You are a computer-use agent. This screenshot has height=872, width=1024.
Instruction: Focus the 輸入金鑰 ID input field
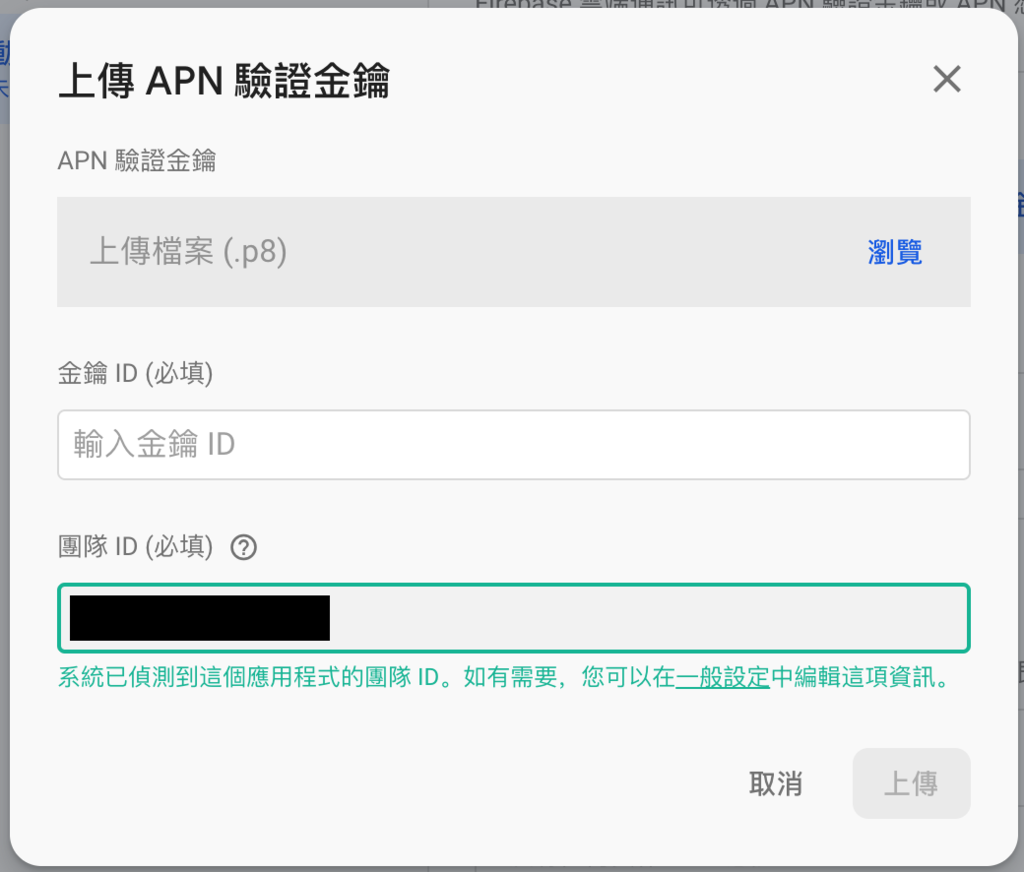(513, 445)
